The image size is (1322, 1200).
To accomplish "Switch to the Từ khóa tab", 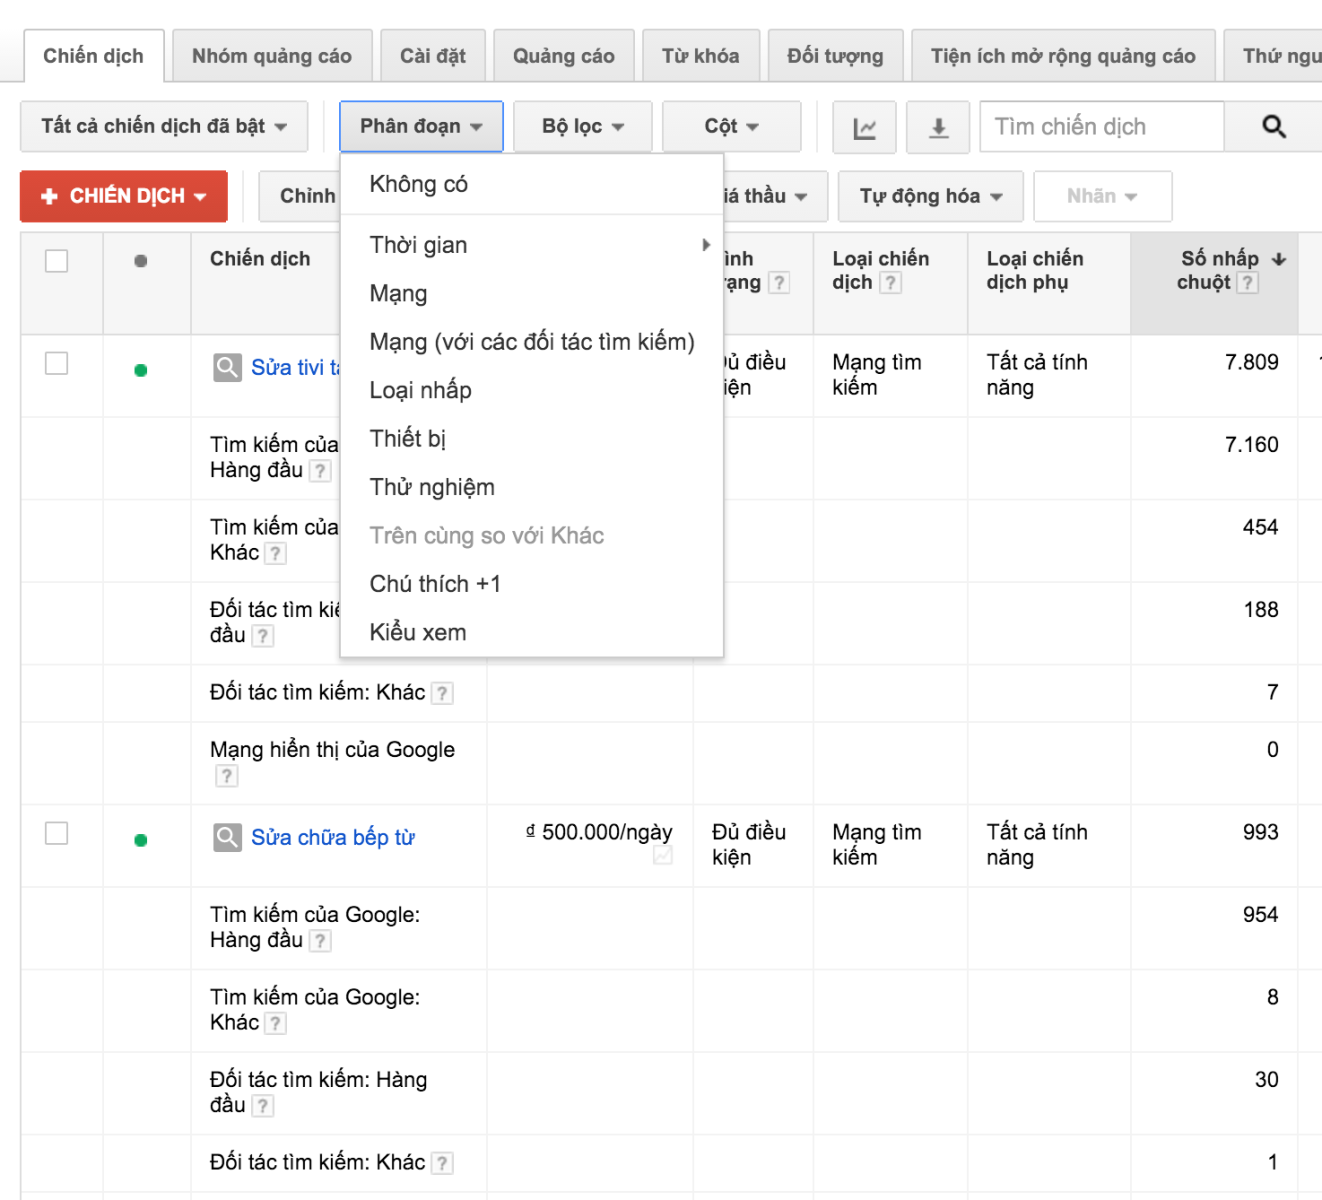I will pos(701,55).
